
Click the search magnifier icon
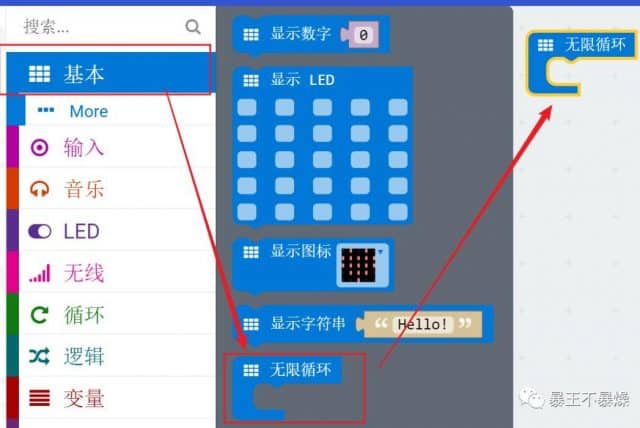(x=193, y=27)
